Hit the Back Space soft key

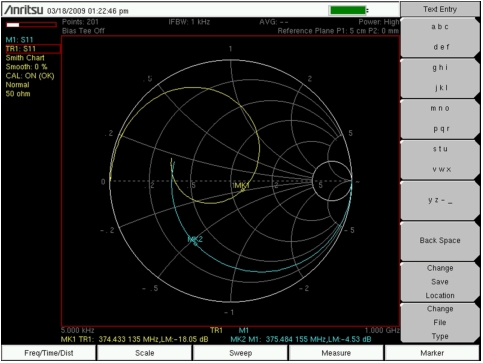pyautogui.click(x=440, y=241)
